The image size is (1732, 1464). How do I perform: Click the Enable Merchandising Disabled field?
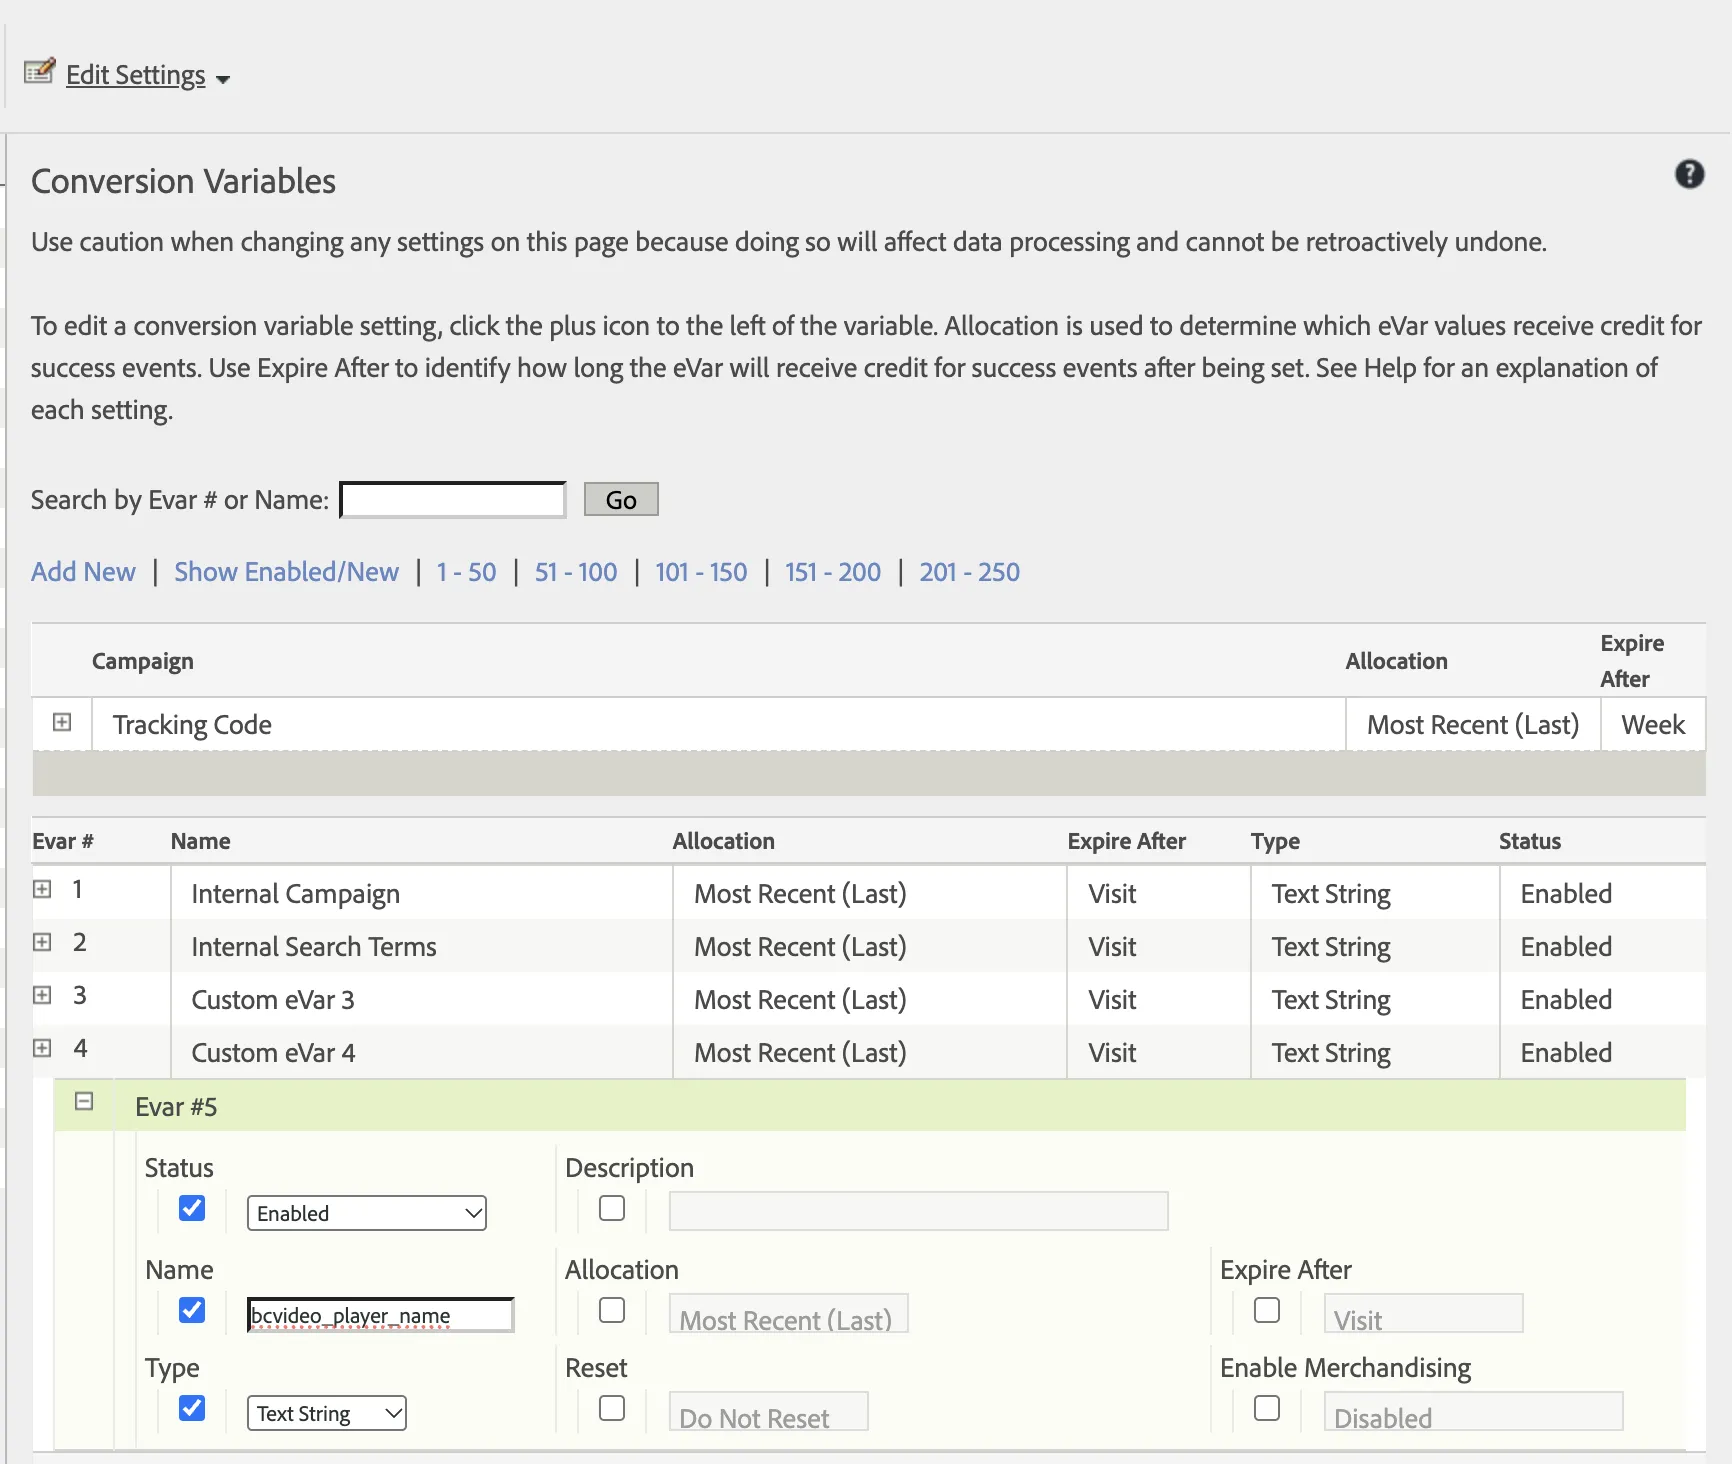[x=1473, y=1412]
